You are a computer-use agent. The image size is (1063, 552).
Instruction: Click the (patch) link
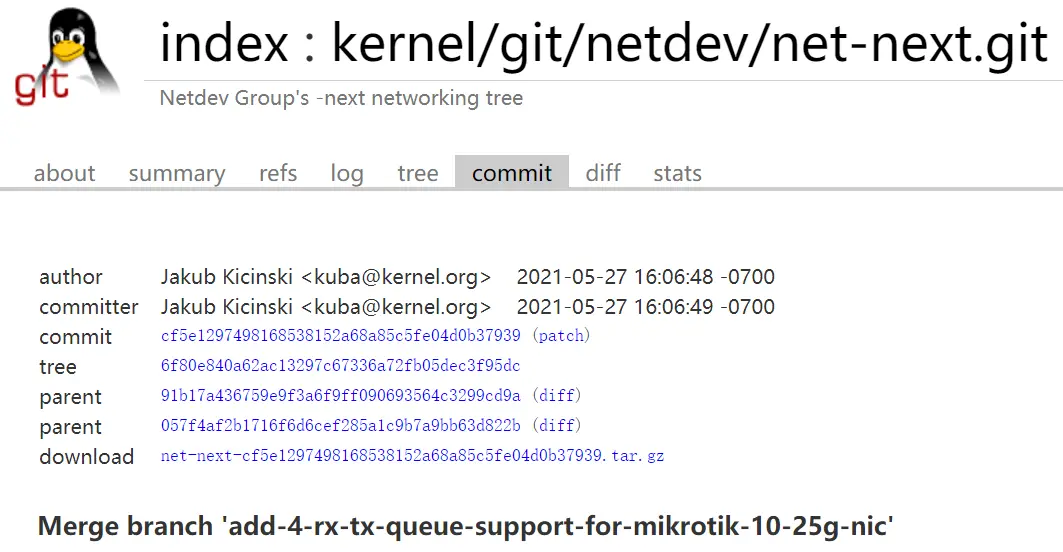point(561,336)
